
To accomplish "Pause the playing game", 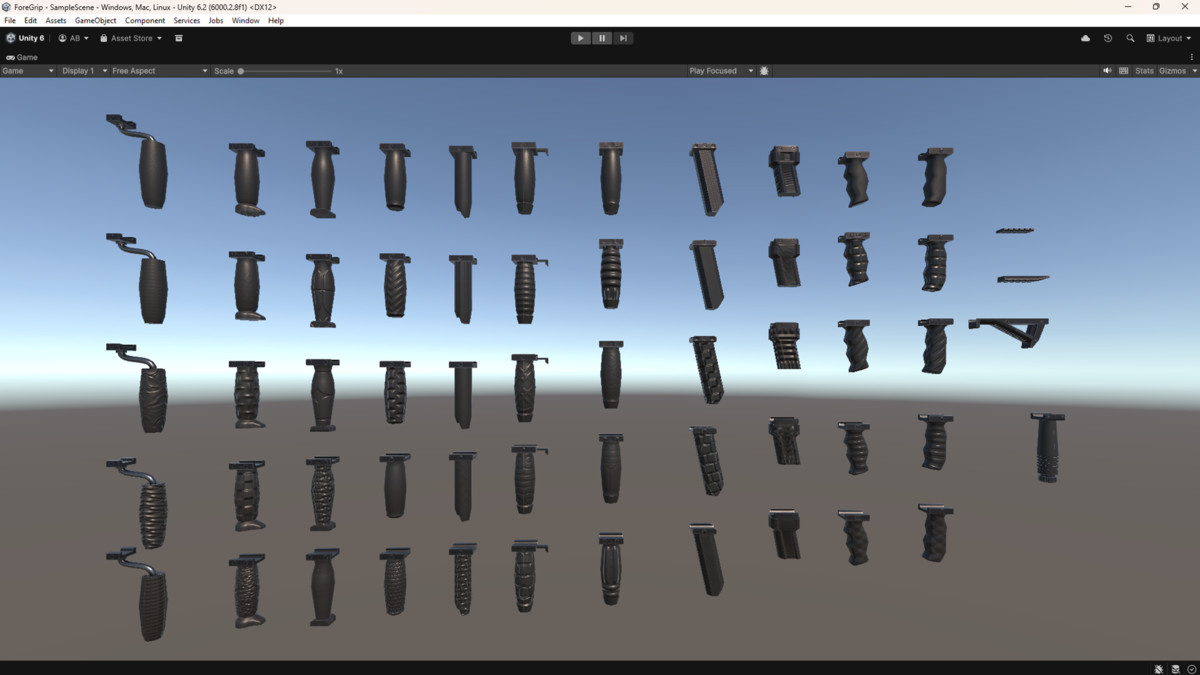I will click(x=601, y=38).
